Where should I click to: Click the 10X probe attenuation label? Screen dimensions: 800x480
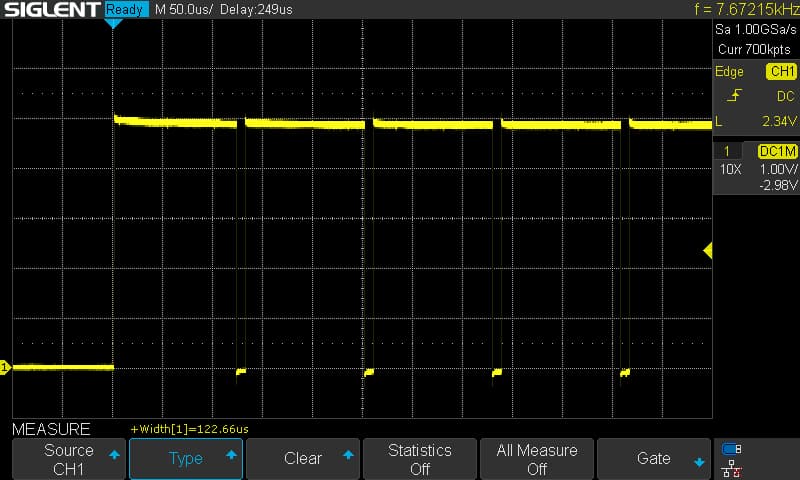point(731,169)
